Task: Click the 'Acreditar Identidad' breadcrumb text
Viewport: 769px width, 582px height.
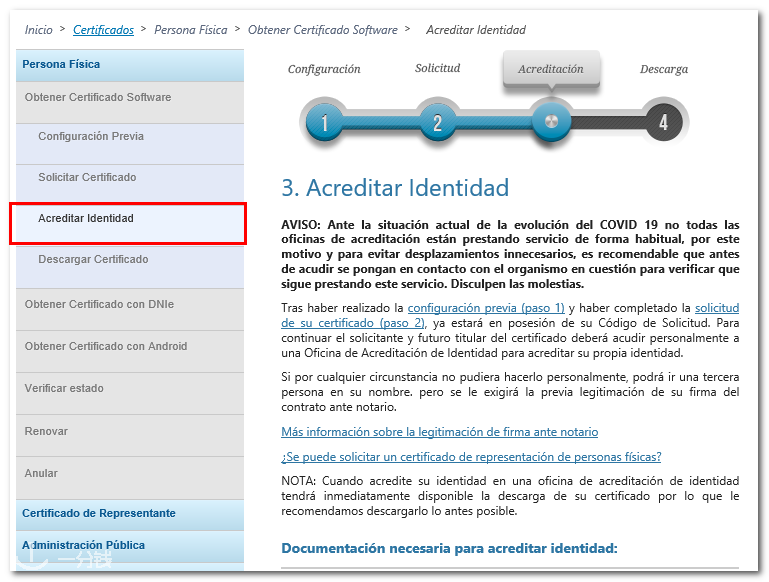Action: (x=476, y=30)
